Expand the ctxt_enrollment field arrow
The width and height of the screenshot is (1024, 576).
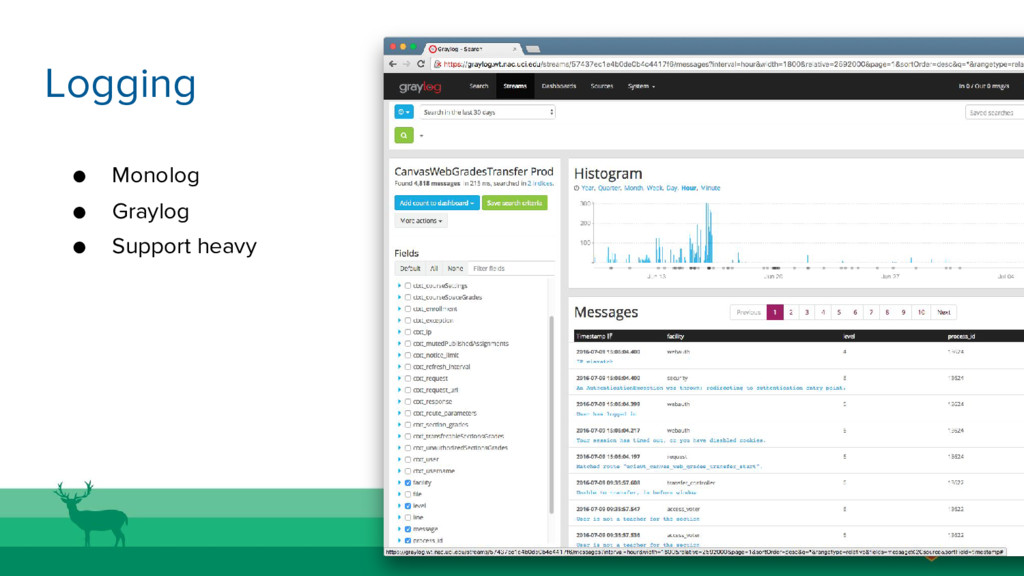click(399, 309)
